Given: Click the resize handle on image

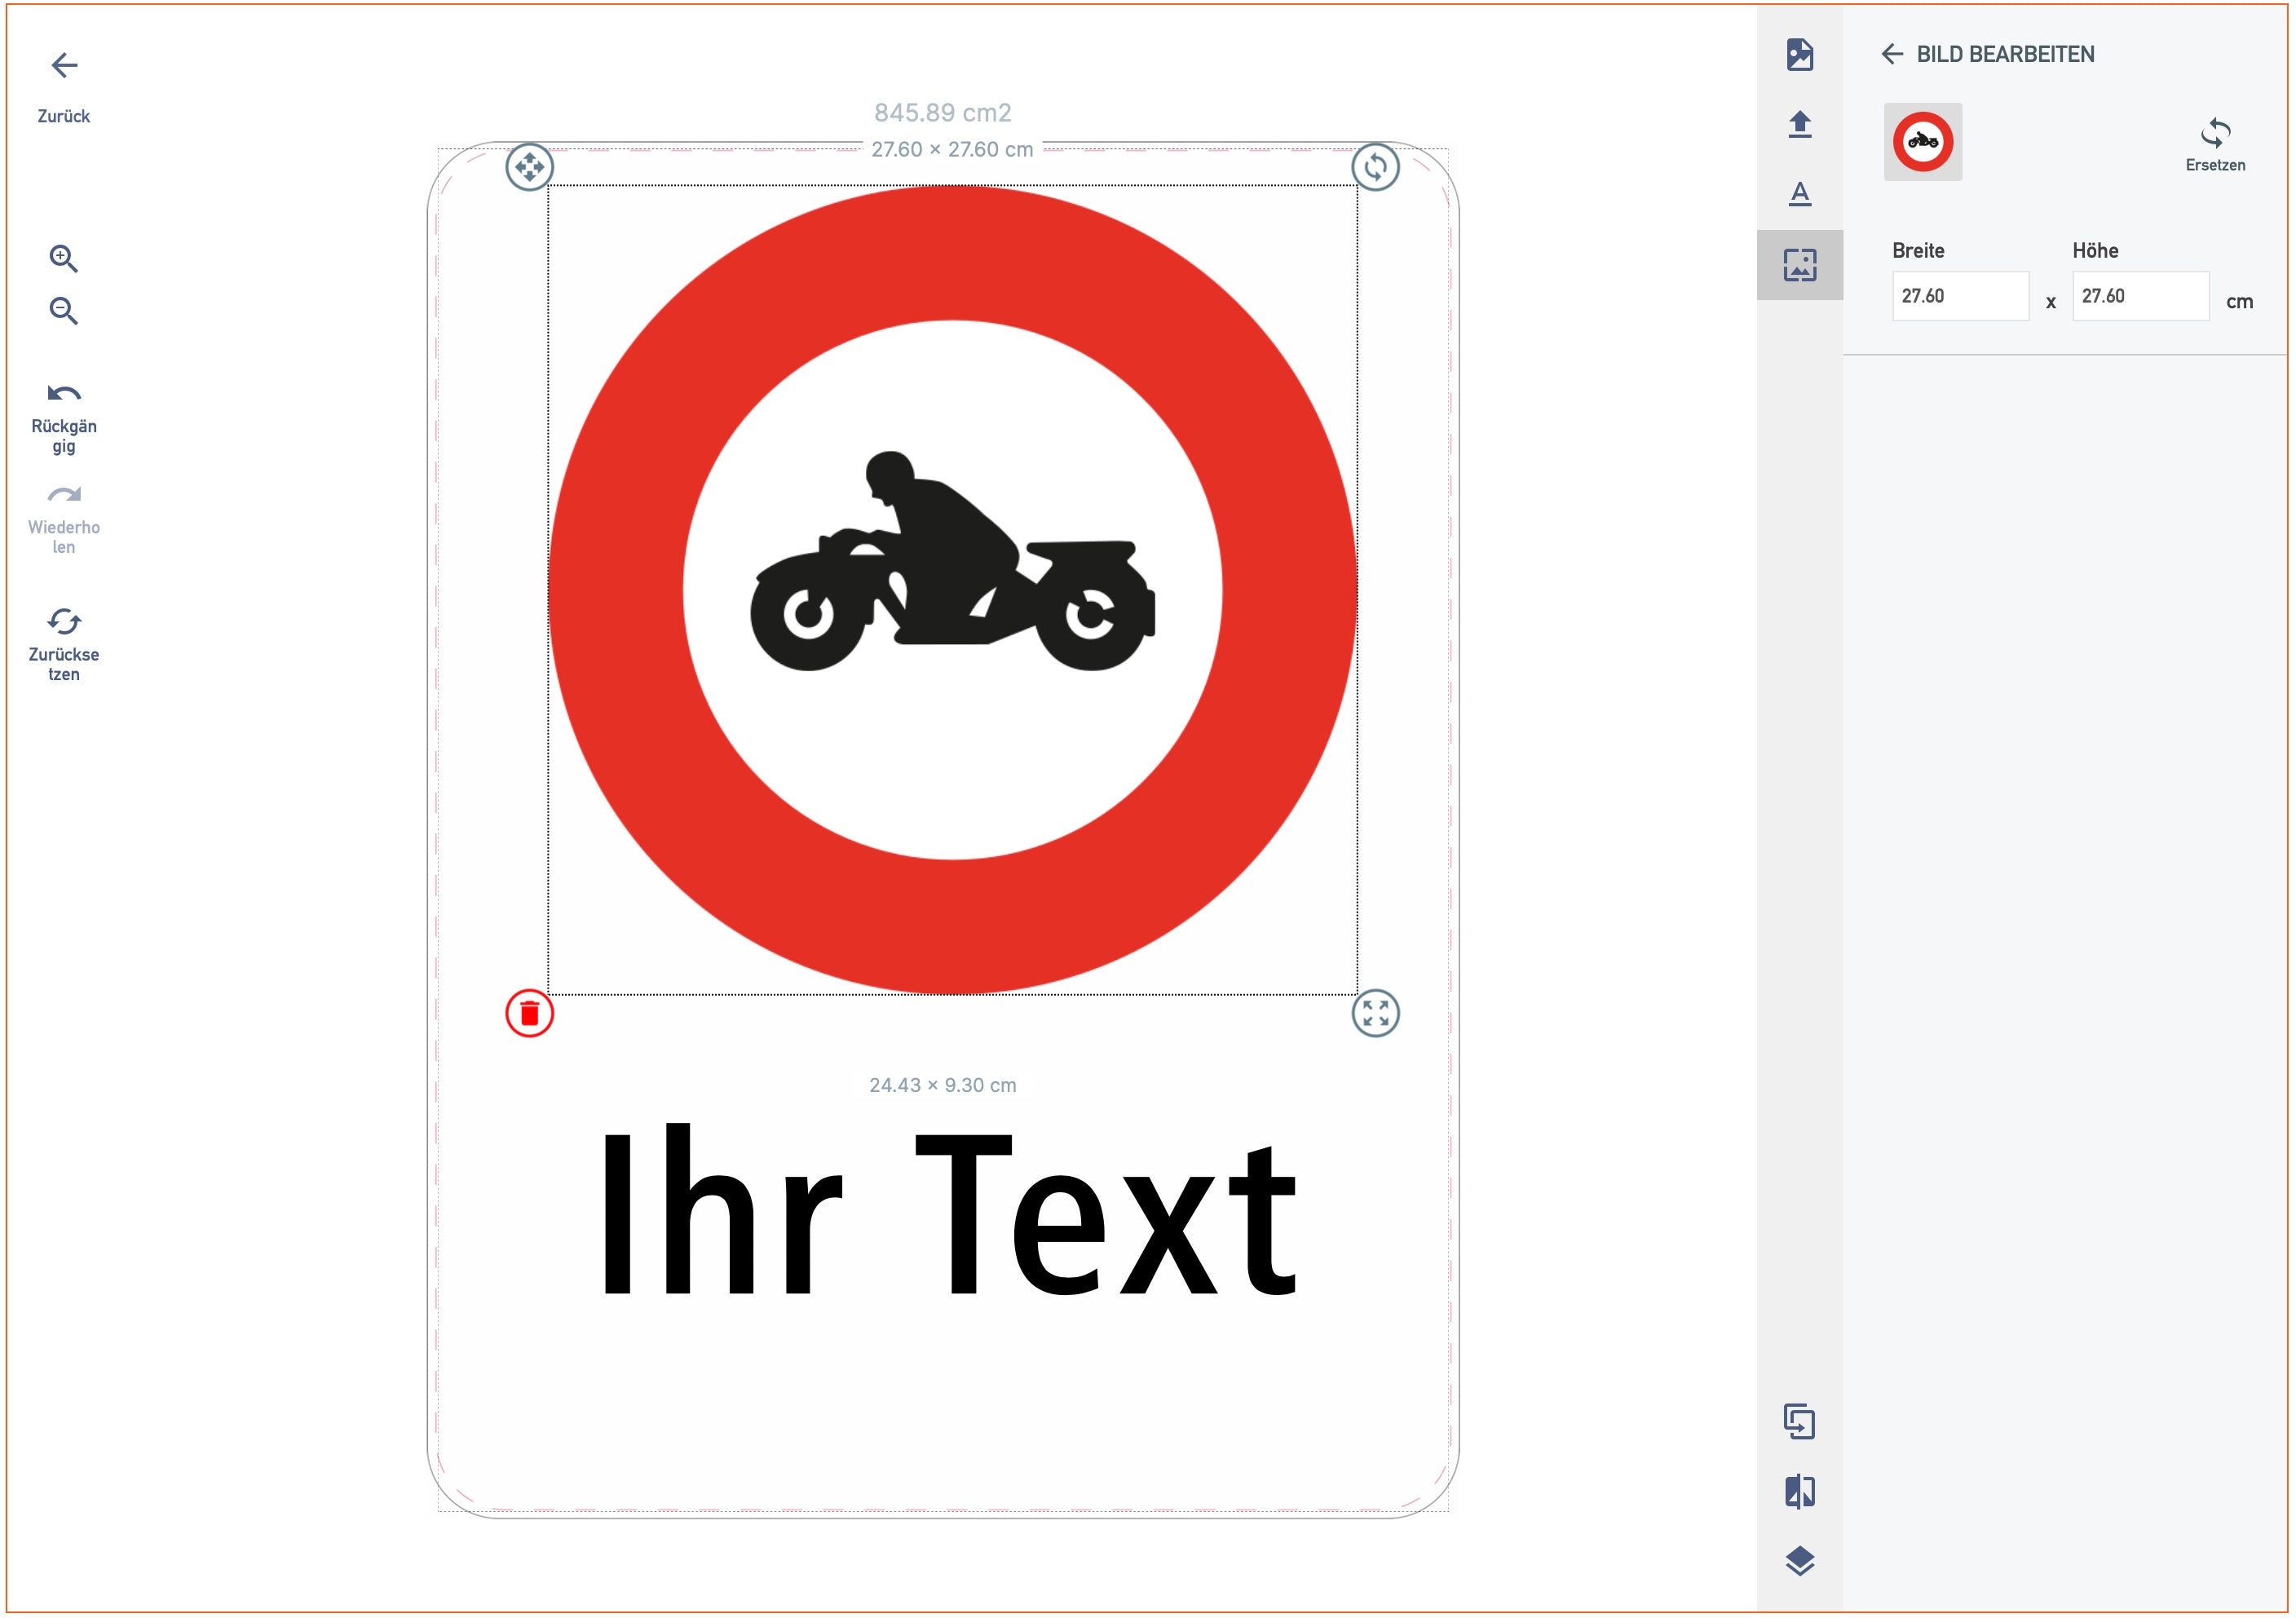Looking at the screenshot, I should 1375,1014.
